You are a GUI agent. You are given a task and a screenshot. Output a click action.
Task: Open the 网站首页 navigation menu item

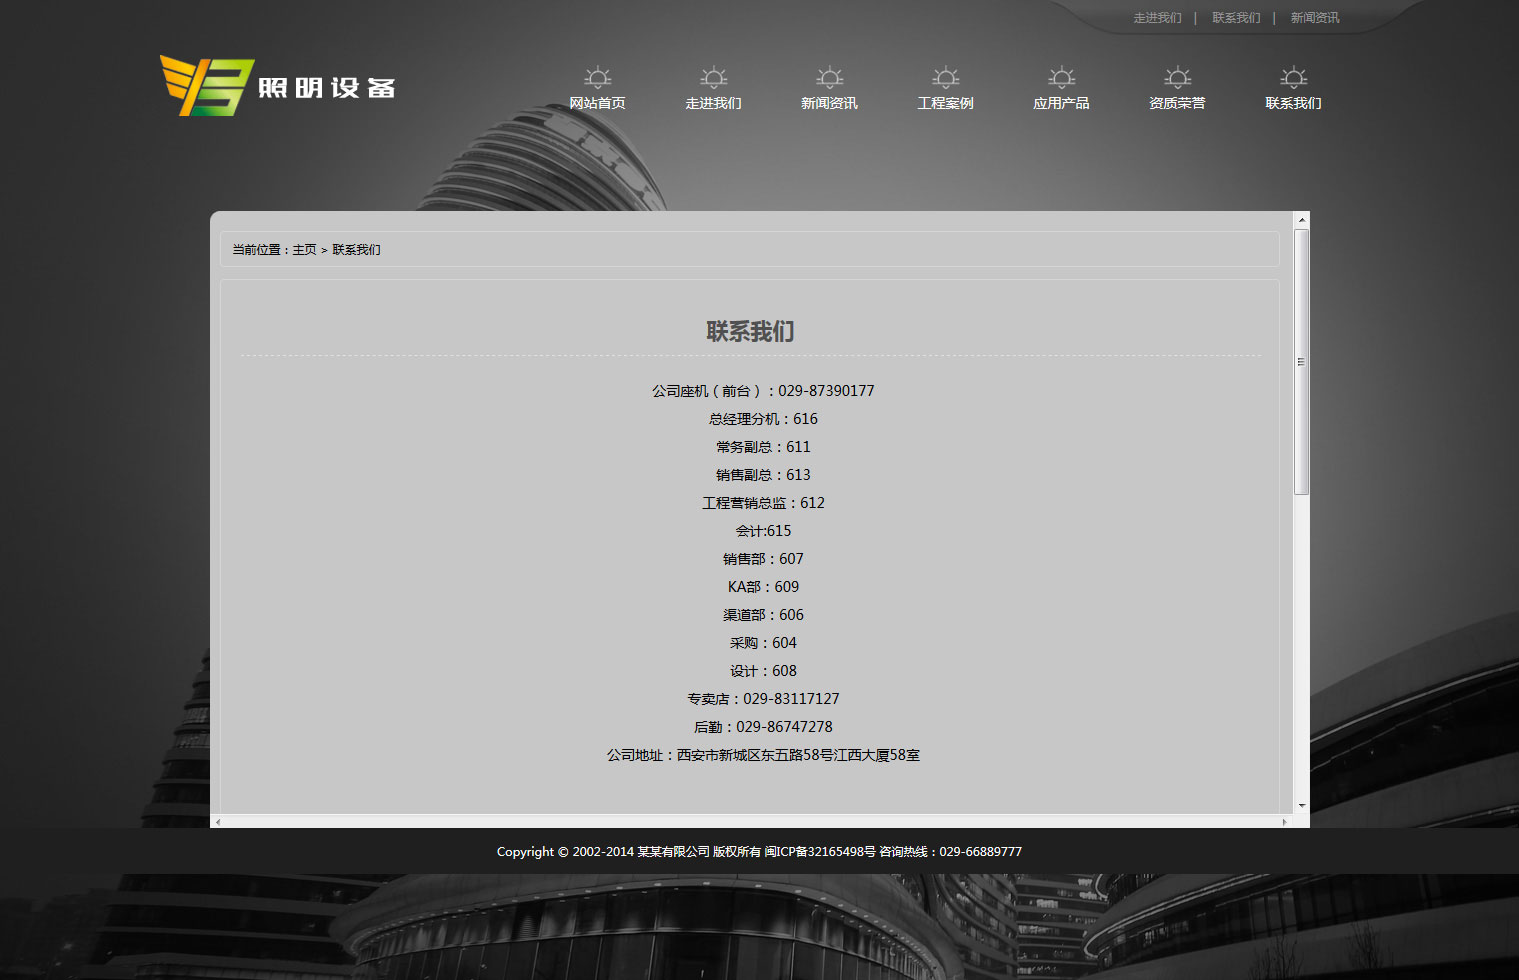(x=597, y=103)
